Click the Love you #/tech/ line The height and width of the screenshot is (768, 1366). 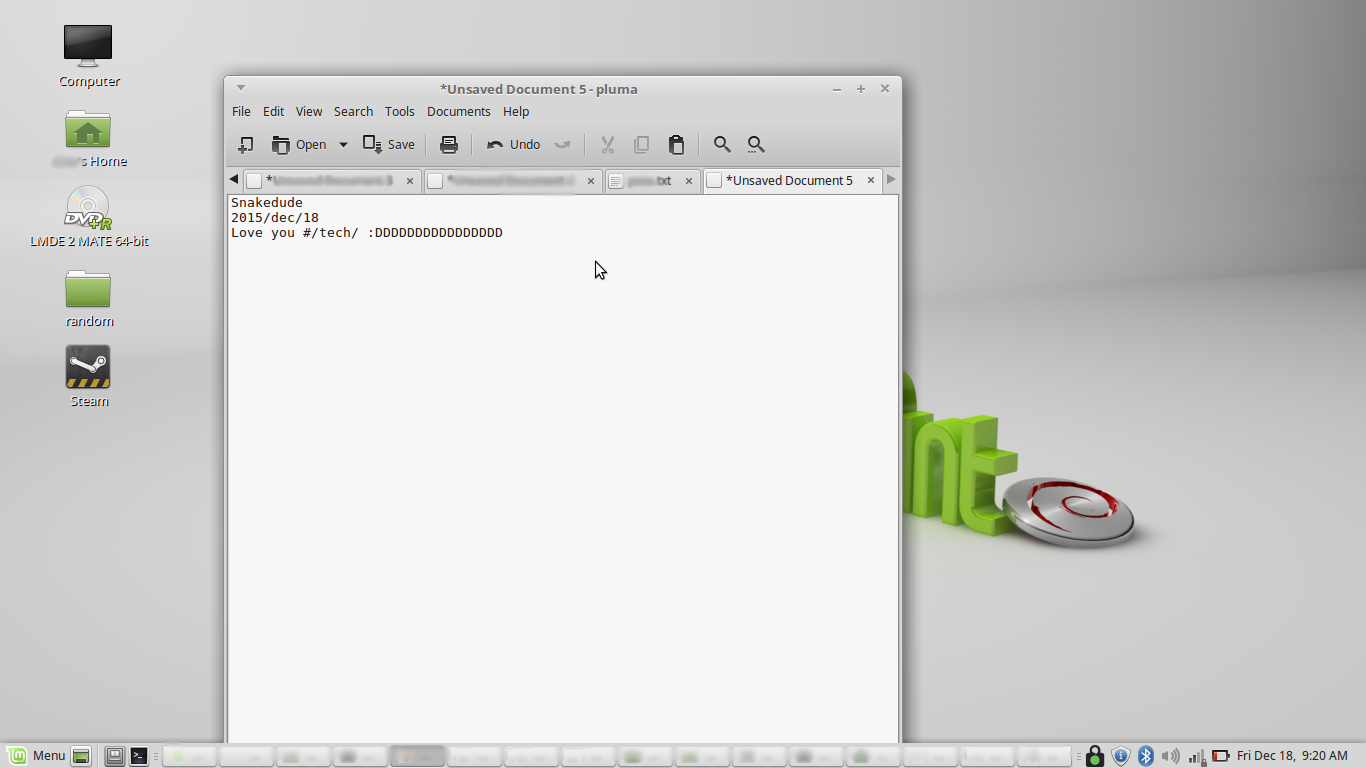[367, 233]
